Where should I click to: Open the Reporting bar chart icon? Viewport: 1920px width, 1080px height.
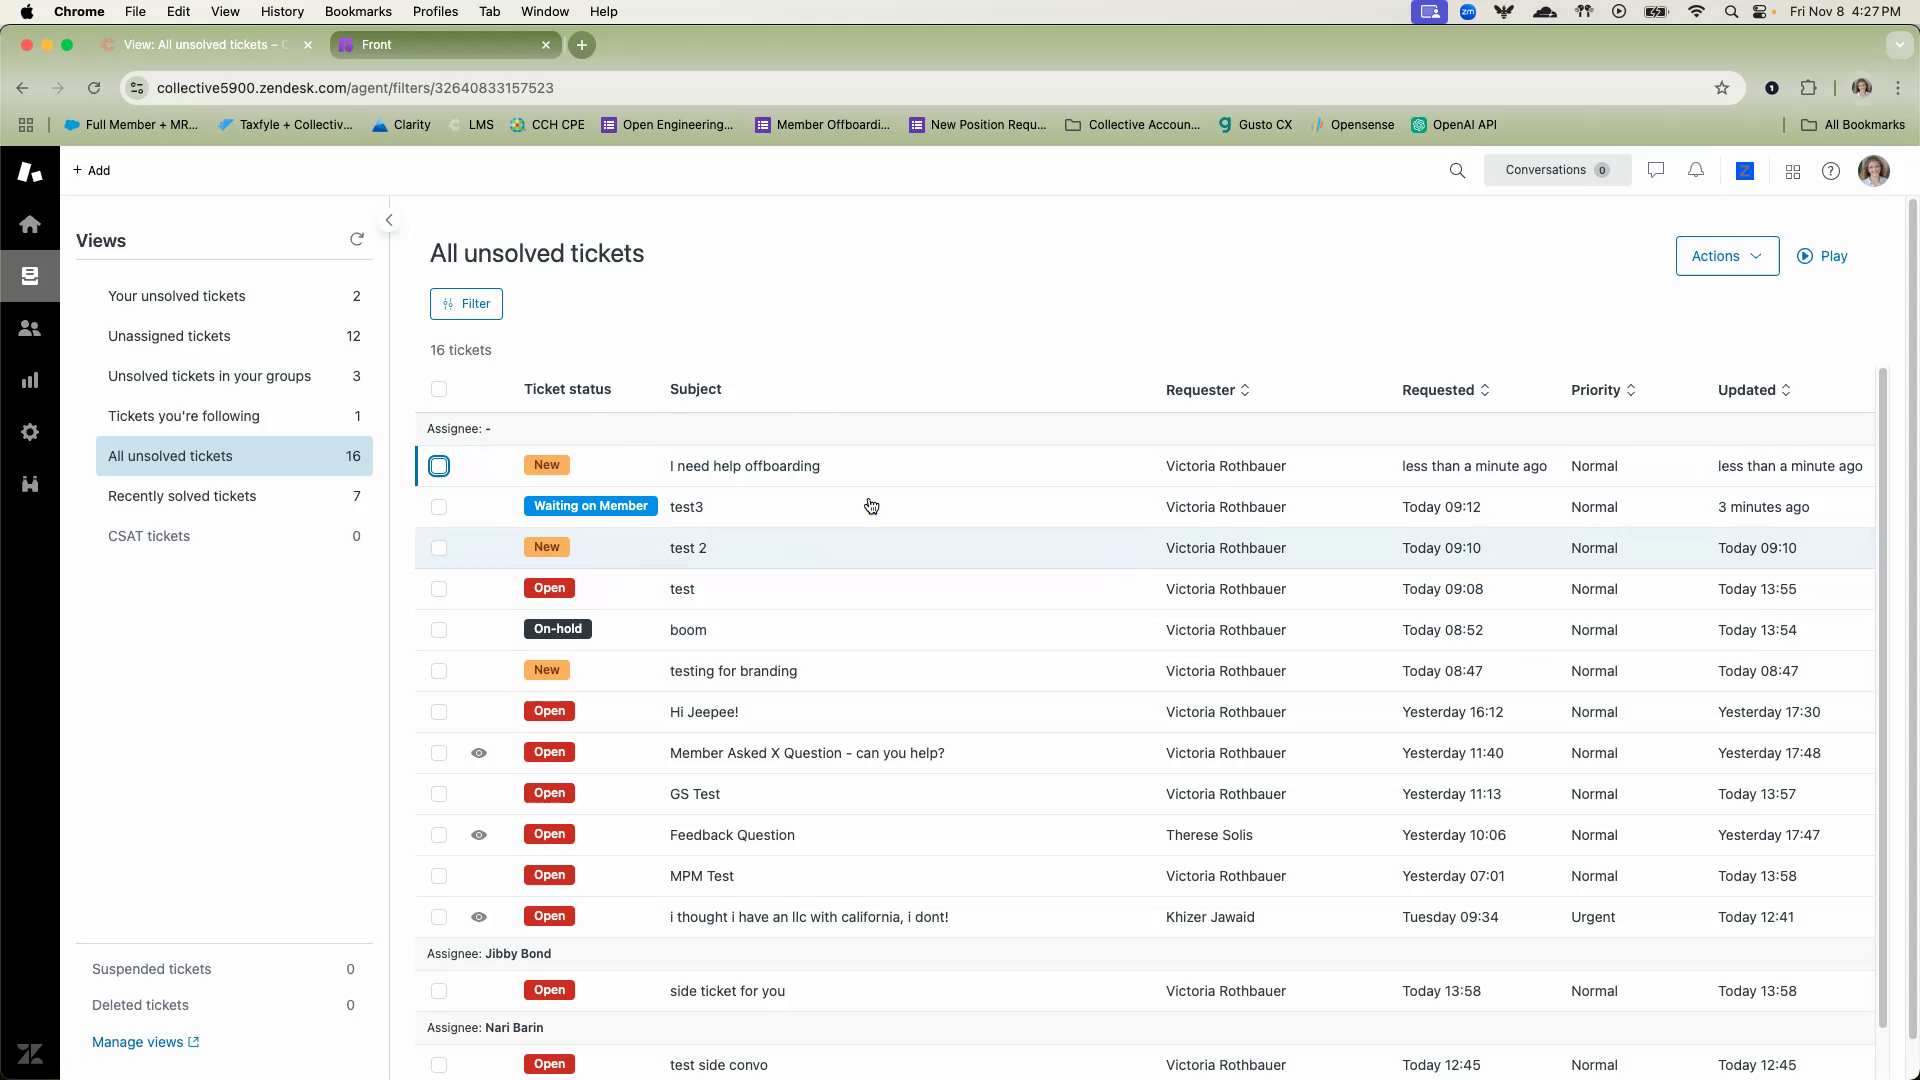coord(30,380)
